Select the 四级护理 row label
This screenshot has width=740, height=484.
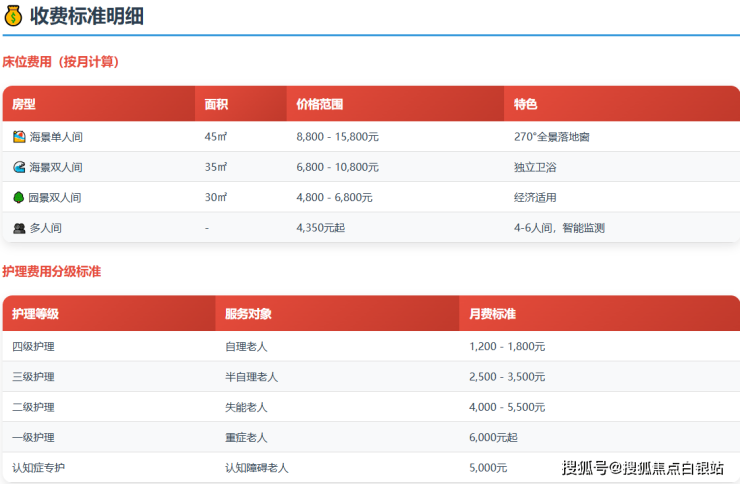pyautogui.click(x=34, y=347)
